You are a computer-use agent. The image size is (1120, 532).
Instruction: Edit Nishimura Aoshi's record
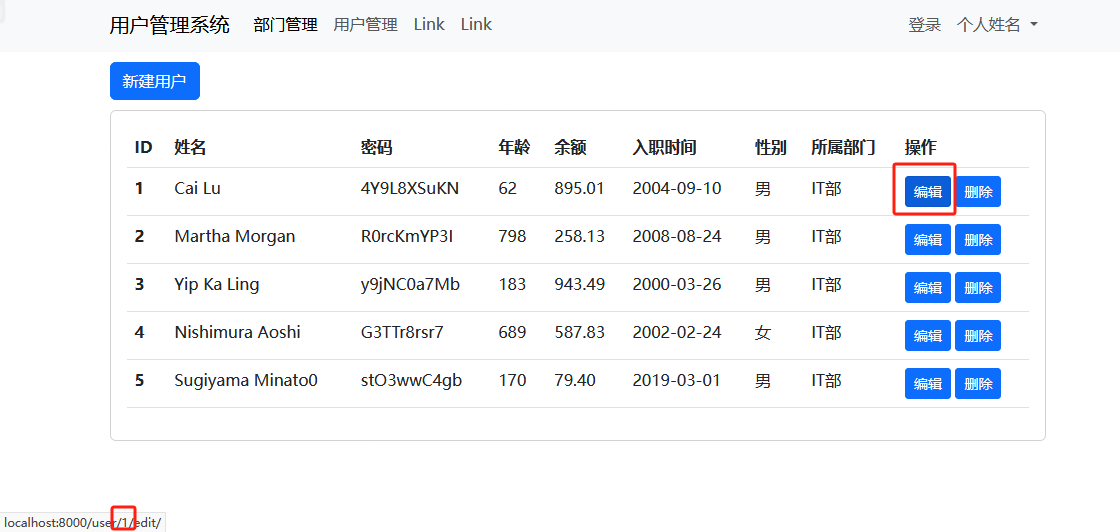click(x=927, y=336)
